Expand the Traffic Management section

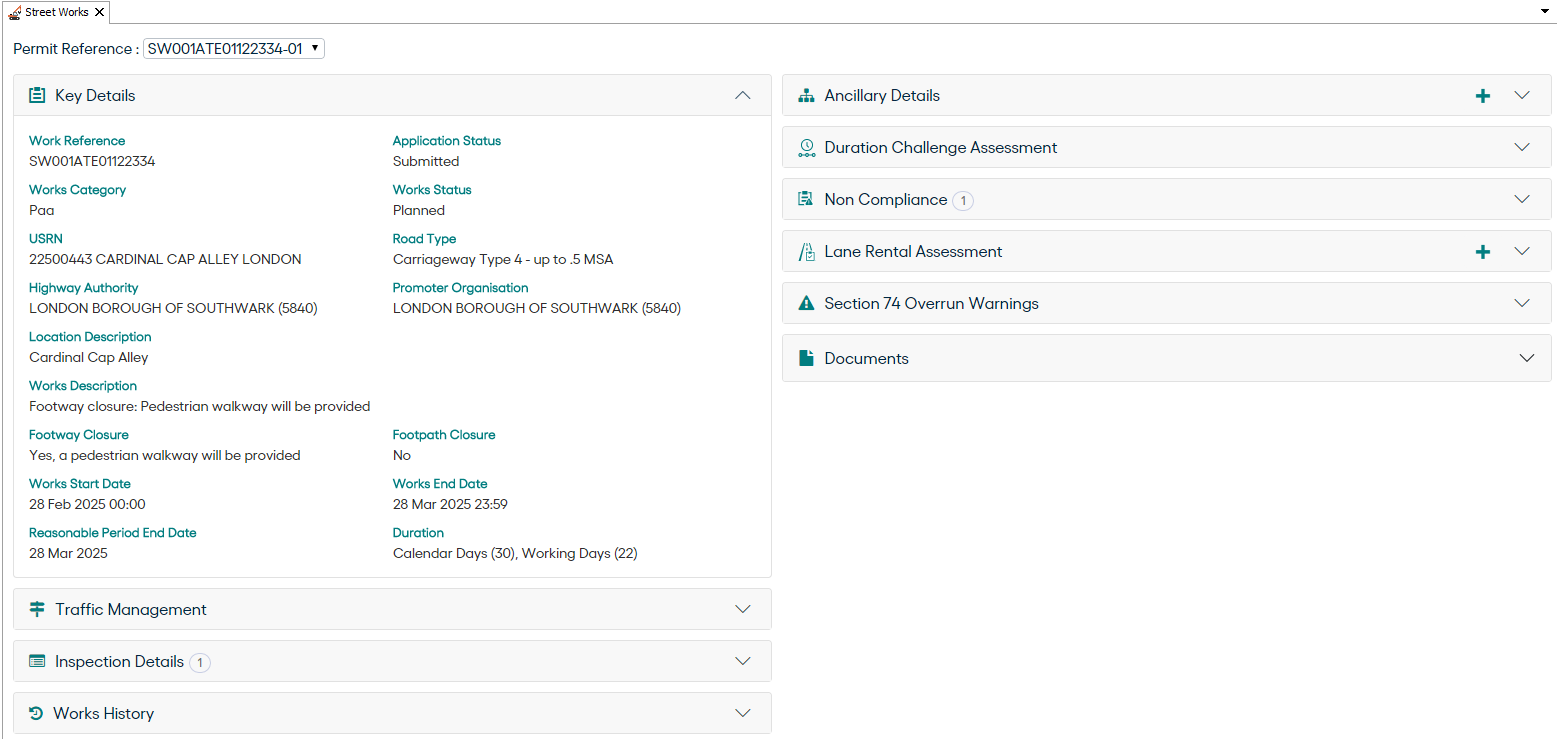pyautogui.click(x=742, y=609)
